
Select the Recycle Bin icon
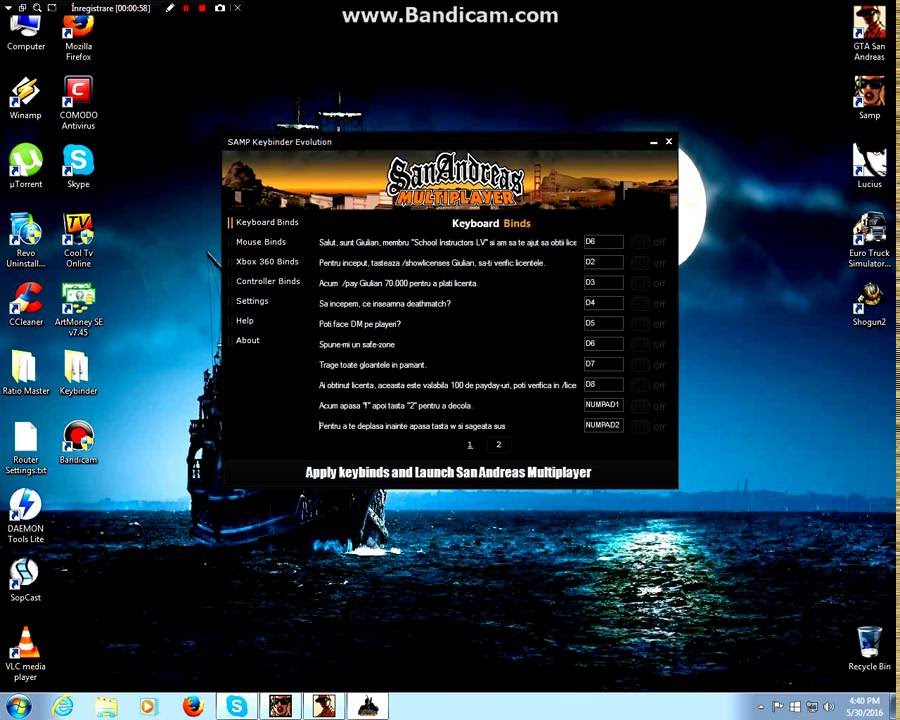869,649
